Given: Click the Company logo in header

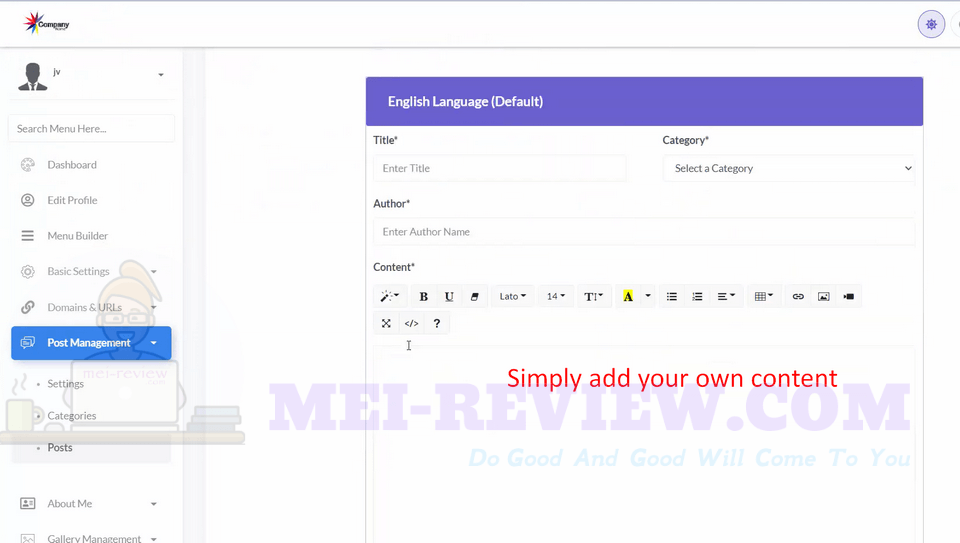Looking at the screenshot, I should pyautogui.click(x=47, y=23).
